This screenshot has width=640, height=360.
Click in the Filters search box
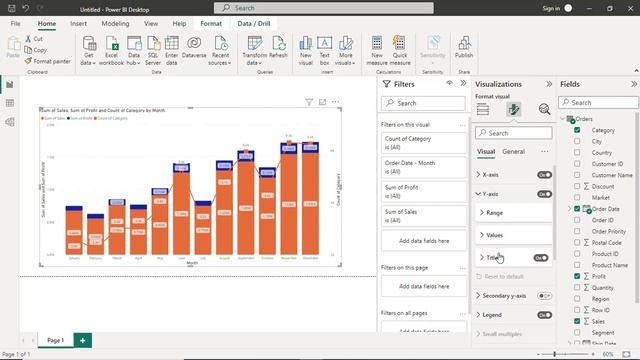tap(423, 103)
